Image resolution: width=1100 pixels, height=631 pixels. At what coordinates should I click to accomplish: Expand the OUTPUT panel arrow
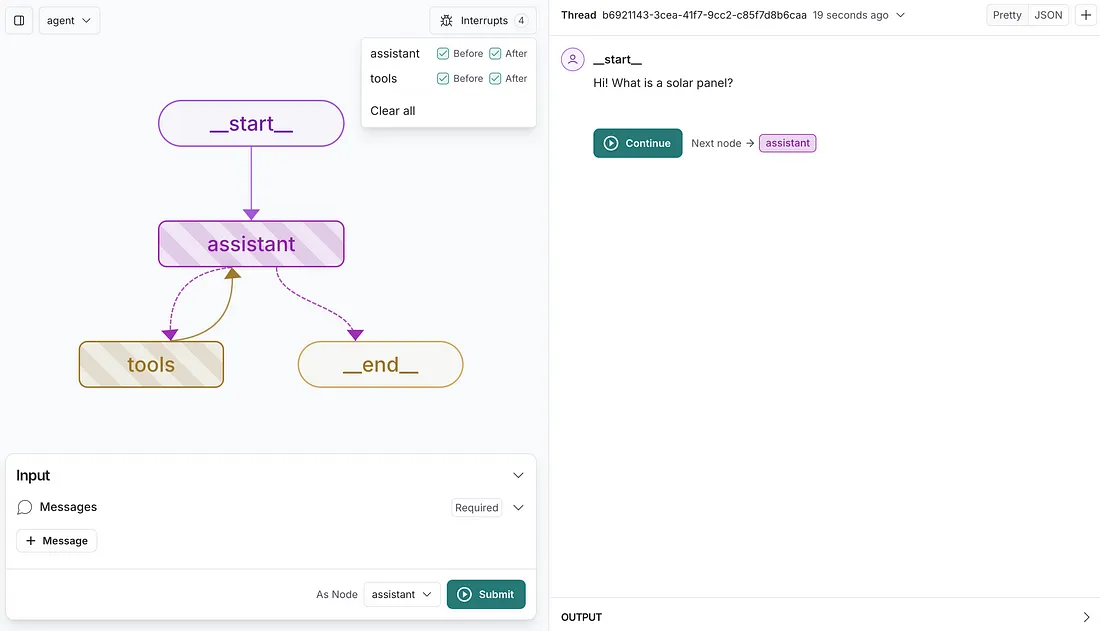coord(1086,617)
